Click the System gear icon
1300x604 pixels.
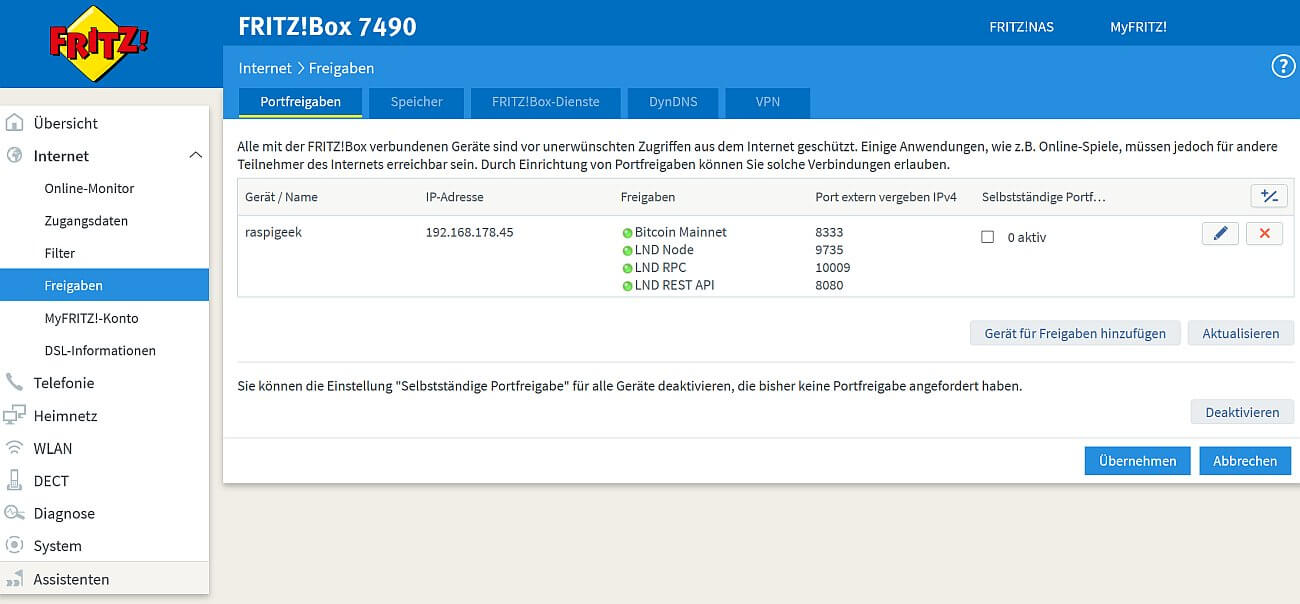[x=14, y=546]
